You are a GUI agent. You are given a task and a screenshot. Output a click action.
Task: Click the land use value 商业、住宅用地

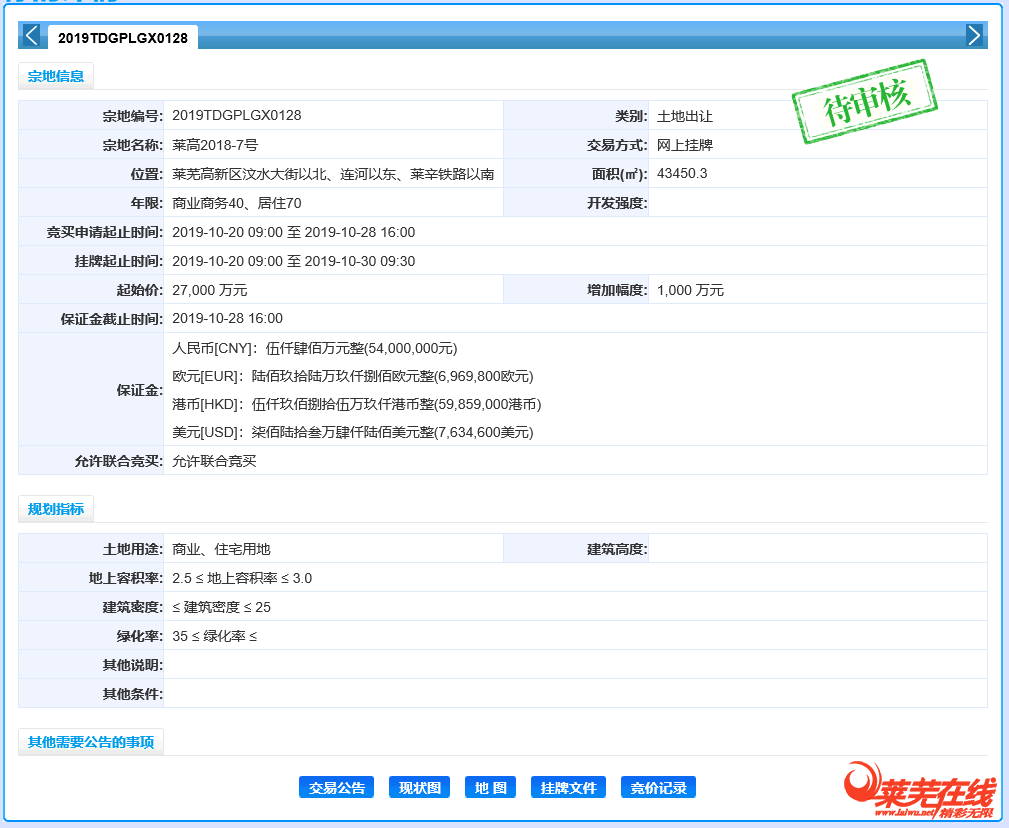[x=221, y=549]
